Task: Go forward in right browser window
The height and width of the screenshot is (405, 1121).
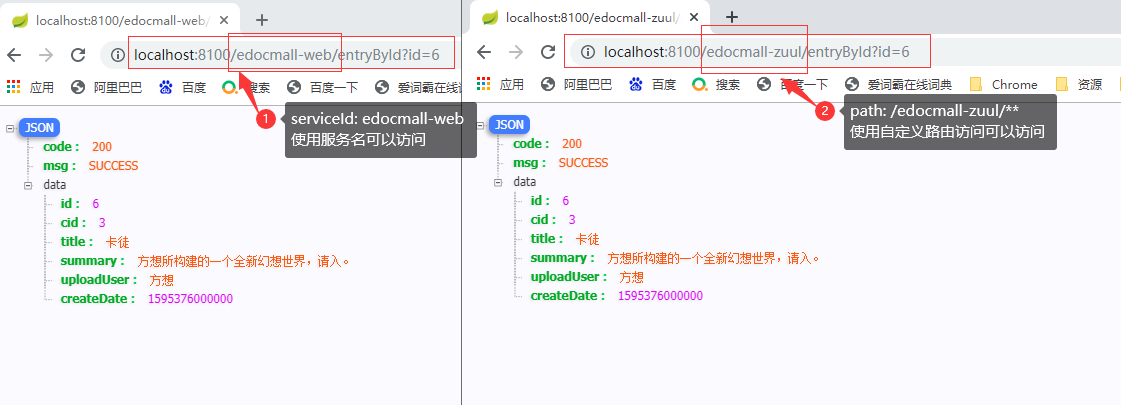Action: [x=516, y=52]
